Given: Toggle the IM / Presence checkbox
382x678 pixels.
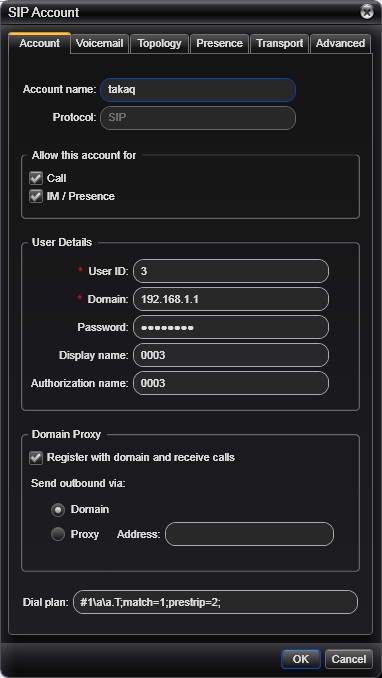Looking at the screenshot, I should tap(36, 196).
